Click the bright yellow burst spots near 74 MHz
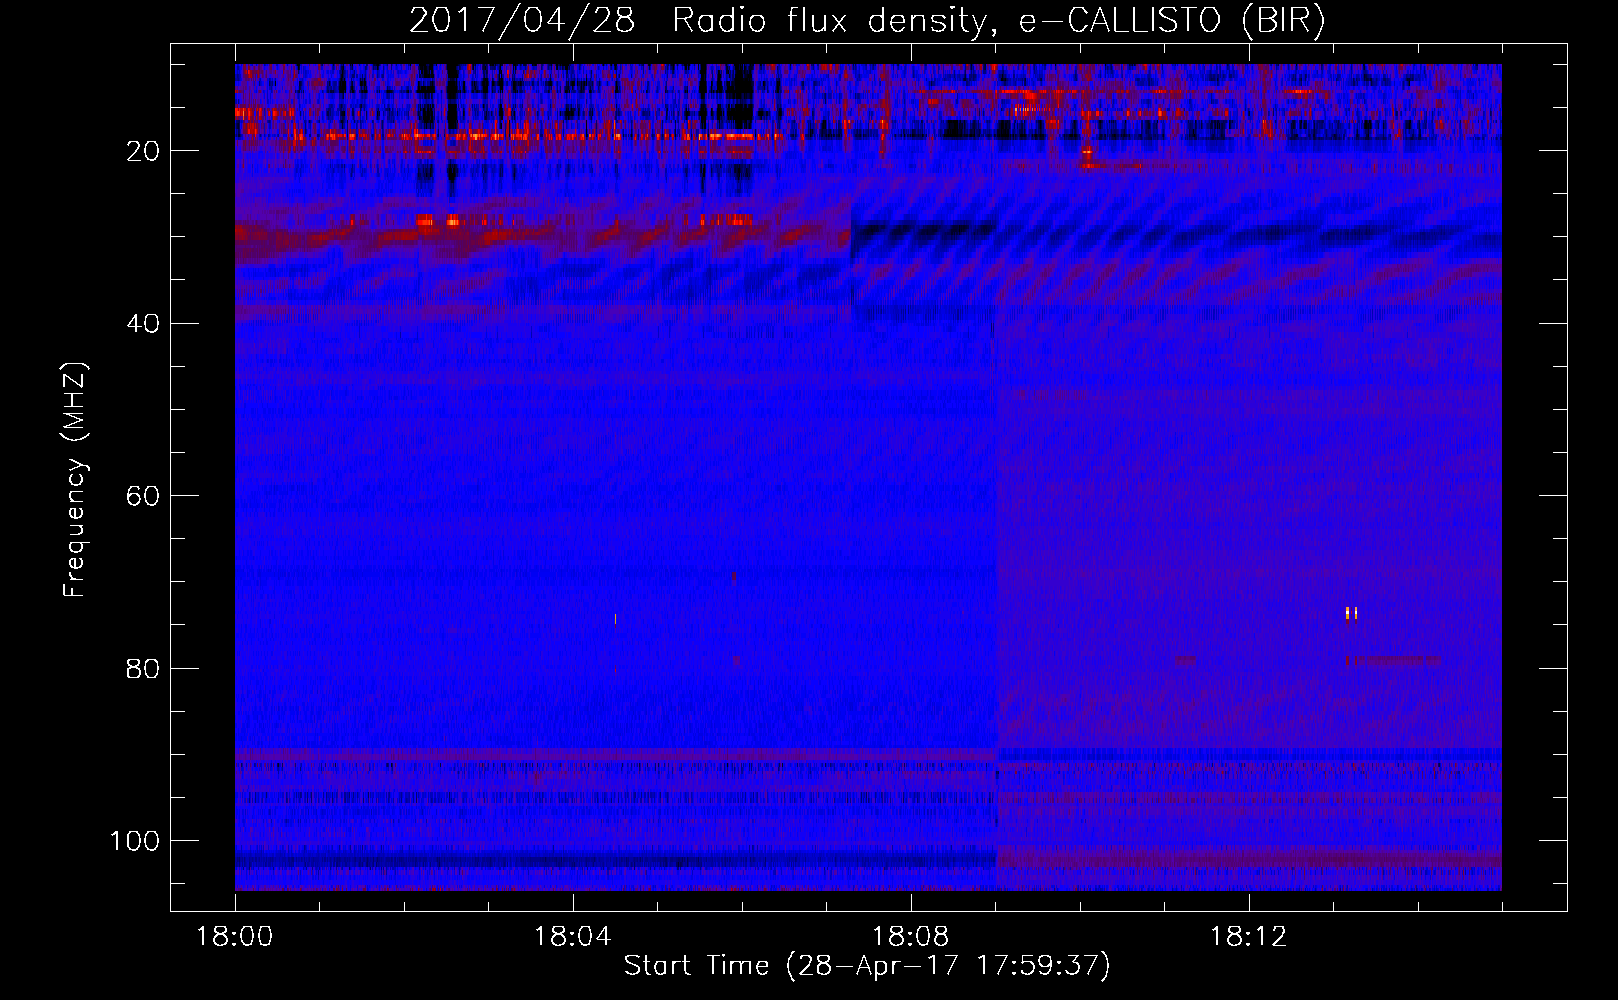 [x=1351, y=613]
